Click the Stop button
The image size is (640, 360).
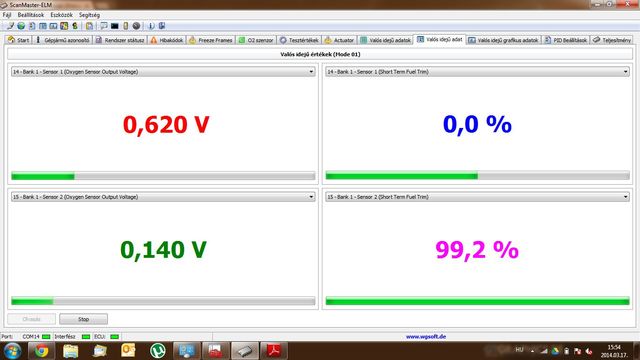point(84,319)
